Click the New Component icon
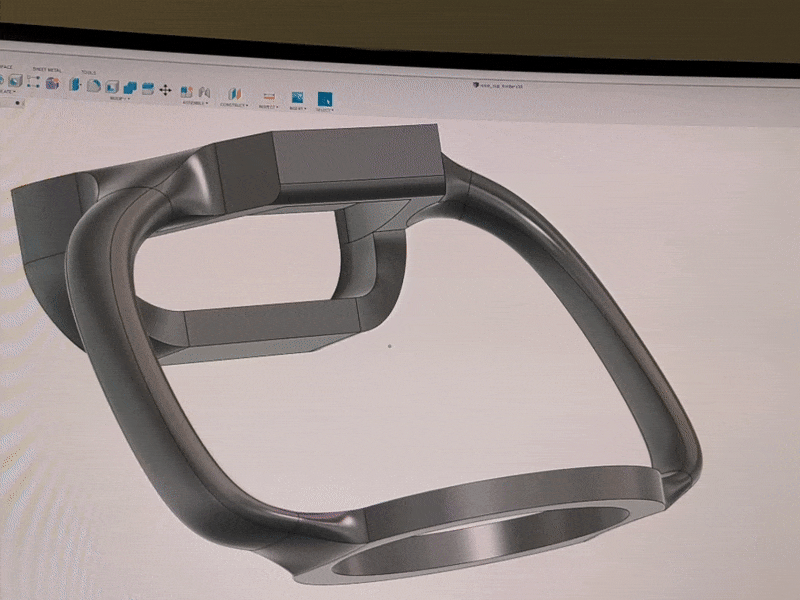 [x=188, y=91]
